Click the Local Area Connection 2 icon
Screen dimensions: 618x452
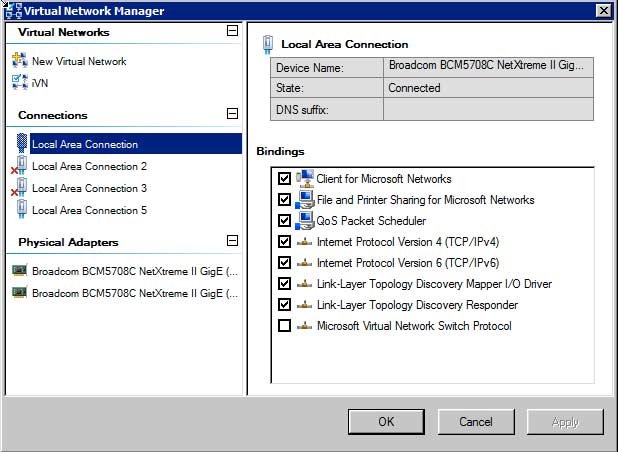[x=19, y=165]
